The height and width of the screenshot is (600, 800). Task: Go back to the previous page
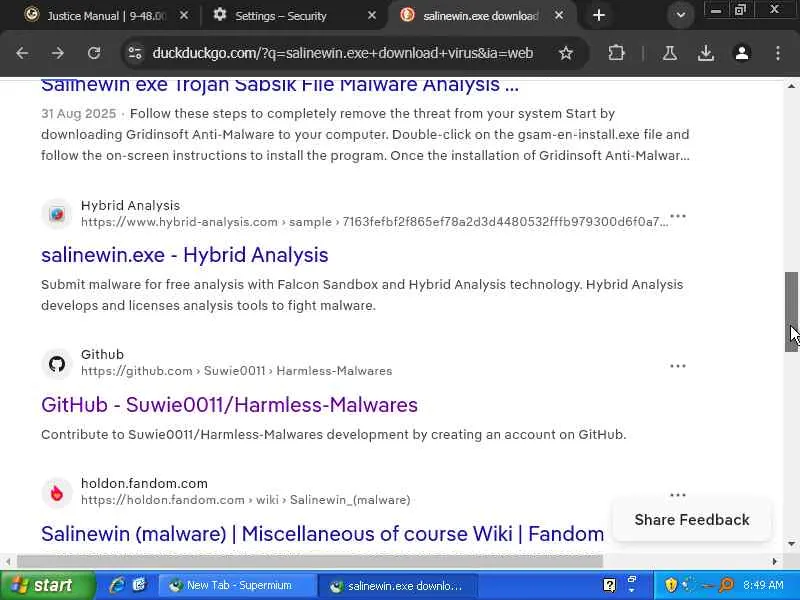pos(22,53)
